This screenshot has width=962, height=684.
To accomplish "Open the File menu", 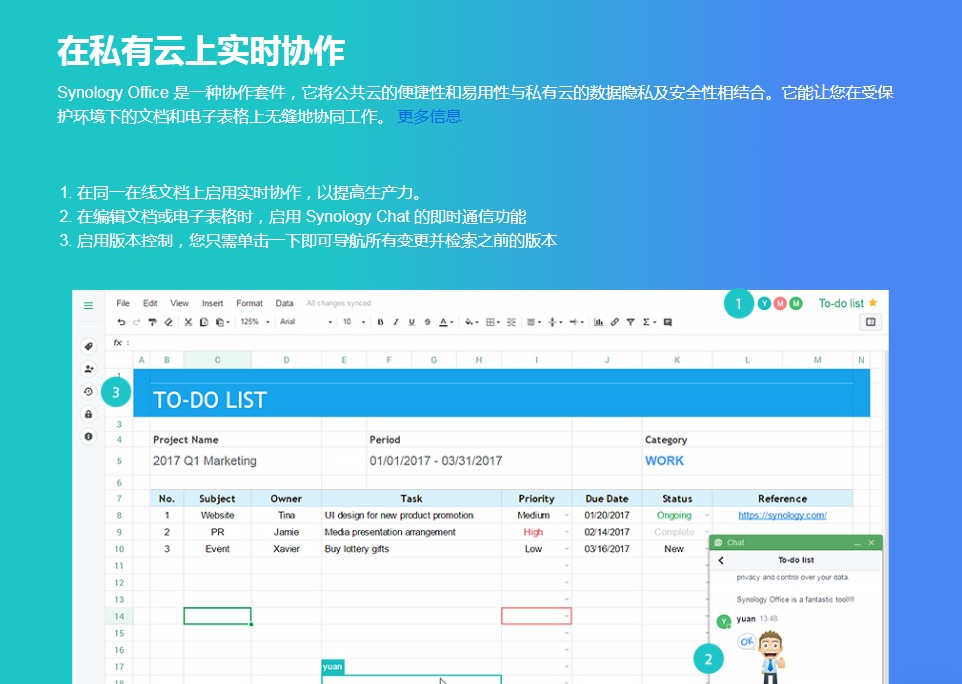I will pos(123,303).
